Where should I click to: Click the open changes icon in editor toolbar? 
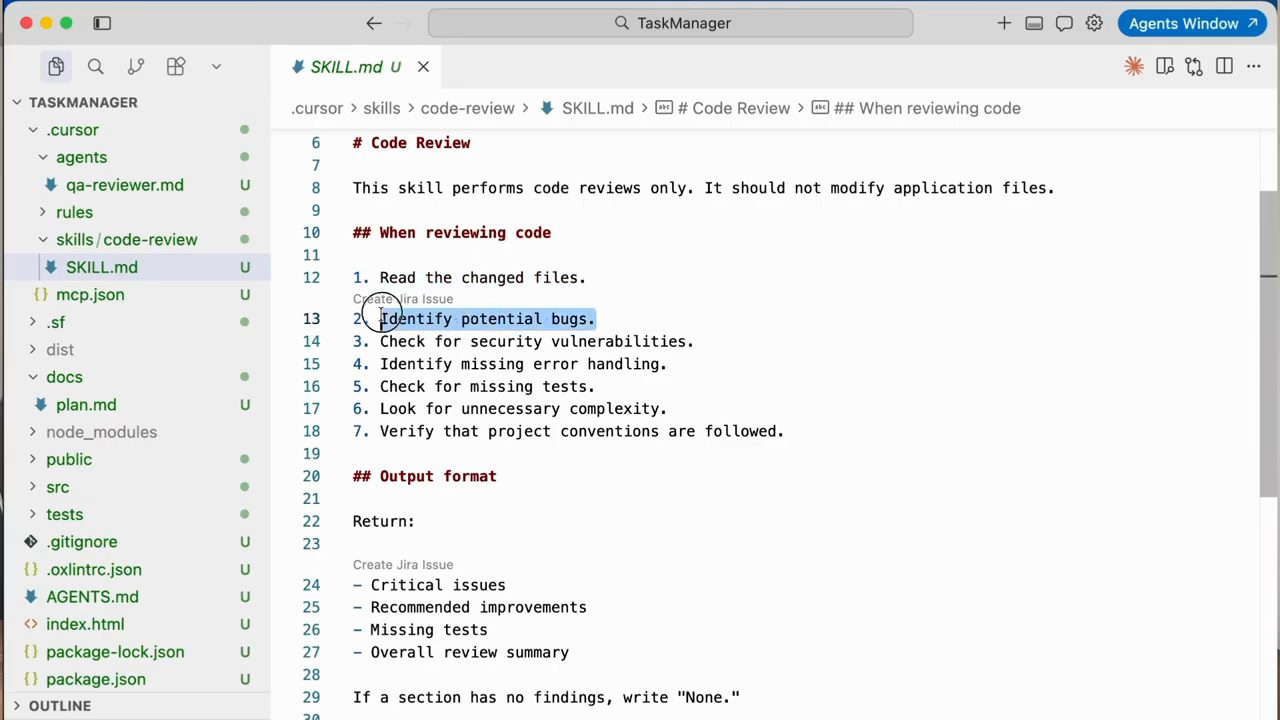(1194, 67)
